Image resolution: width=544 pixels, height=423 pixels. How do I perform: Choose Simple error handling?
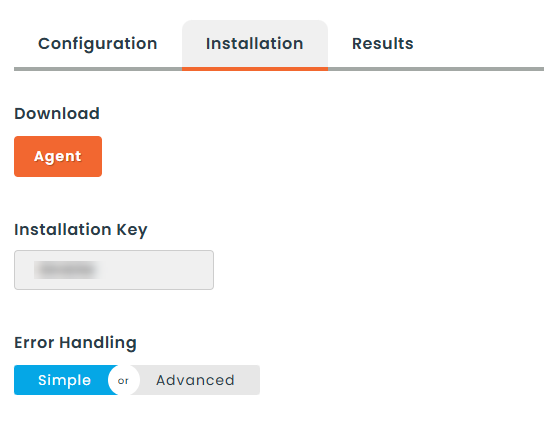pyautogui.click(x=65, y=380)
